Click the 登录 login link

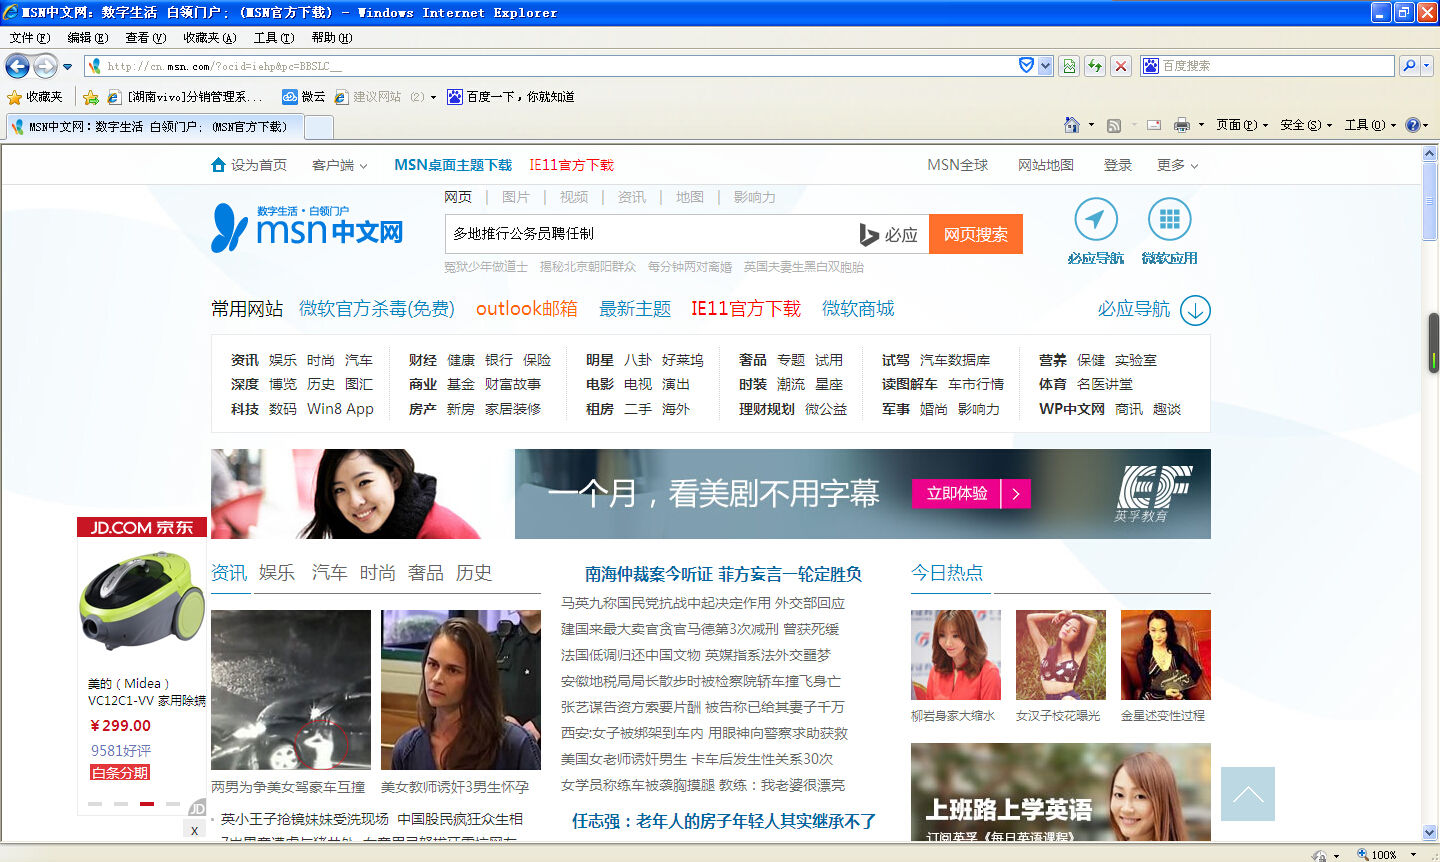1117,165
